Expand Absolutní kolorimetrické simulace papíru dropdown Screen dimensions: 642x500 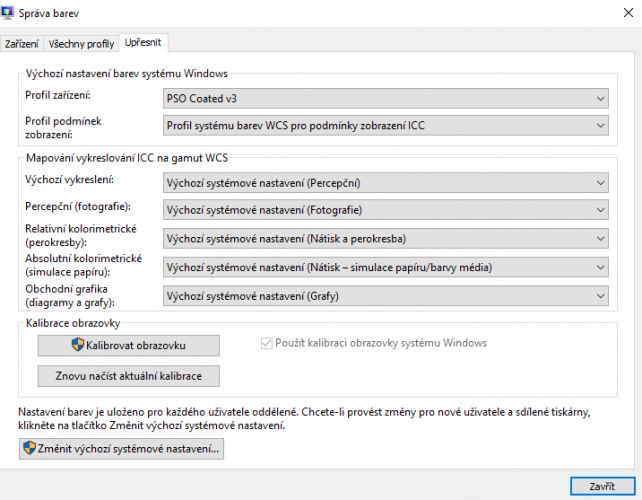[x=386, y=267]
